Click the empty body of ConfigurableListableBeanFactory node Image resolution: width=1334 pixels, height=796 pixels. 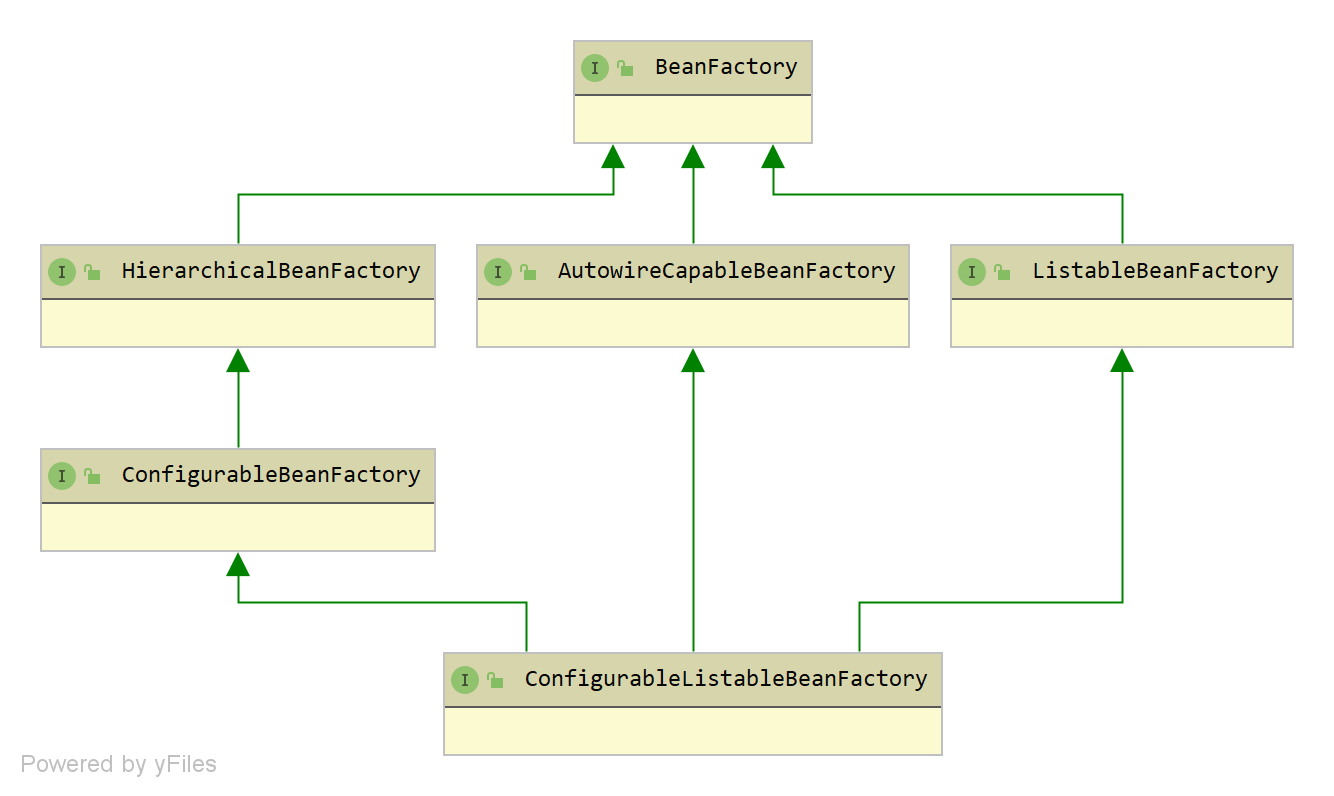(x=693, y=731)
